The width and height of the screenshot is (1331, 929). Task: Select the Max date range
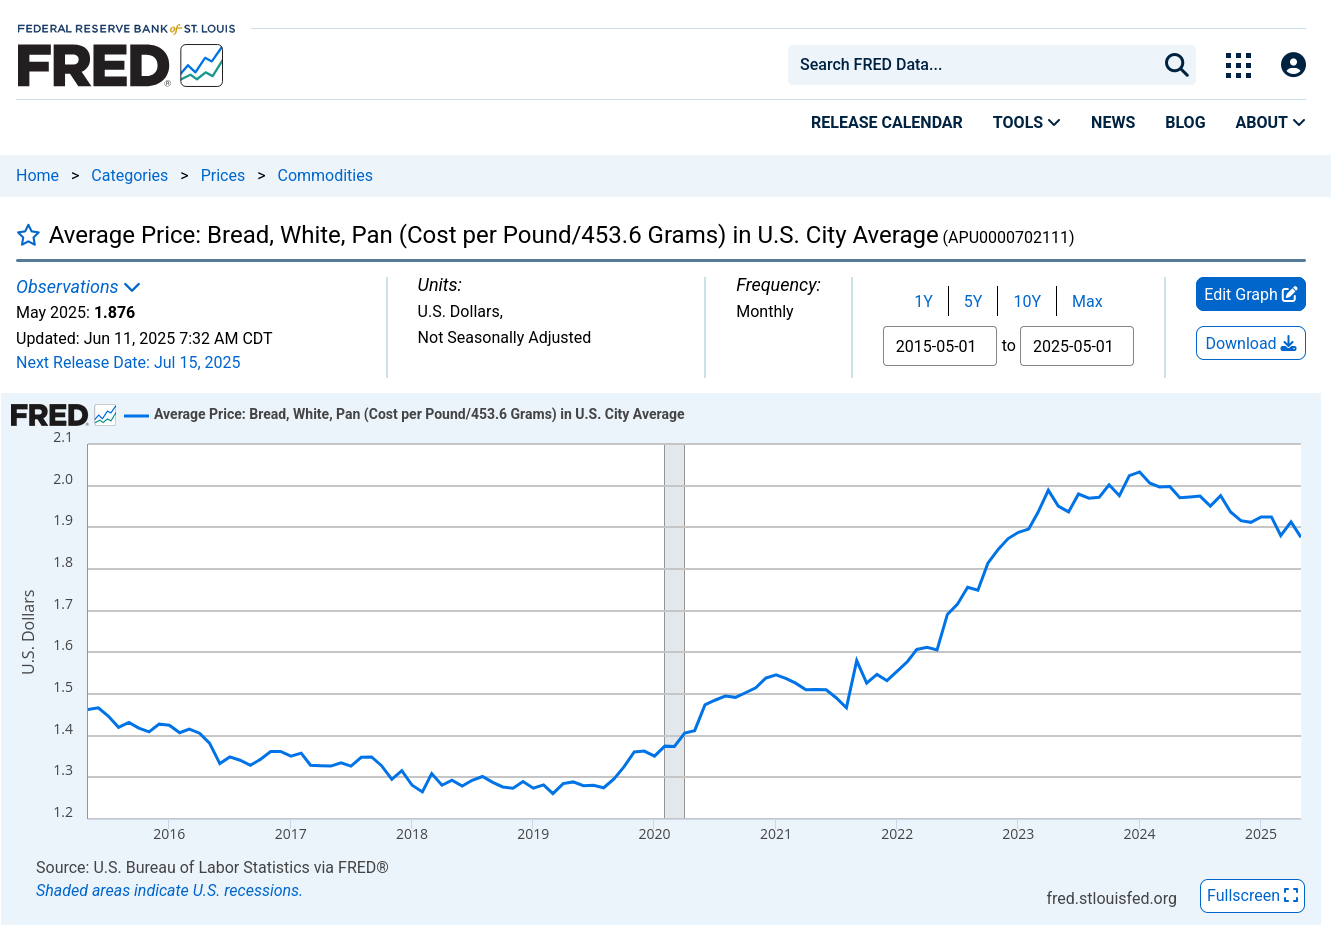1087,301
